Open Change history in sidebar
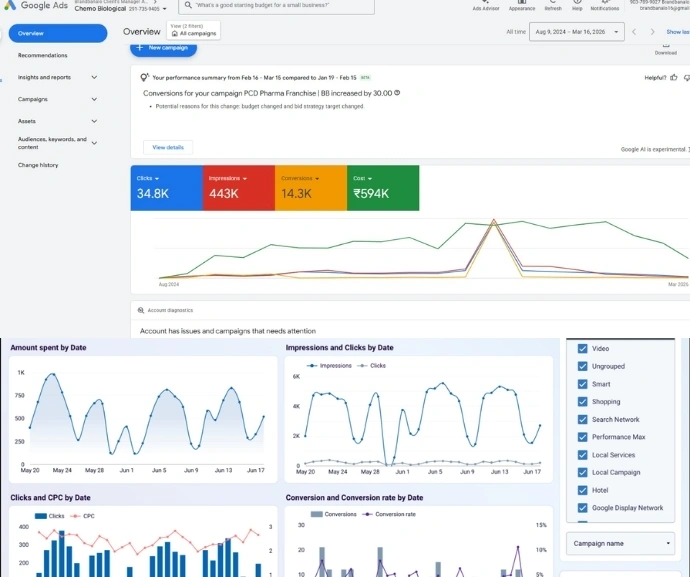 [38, 165]
